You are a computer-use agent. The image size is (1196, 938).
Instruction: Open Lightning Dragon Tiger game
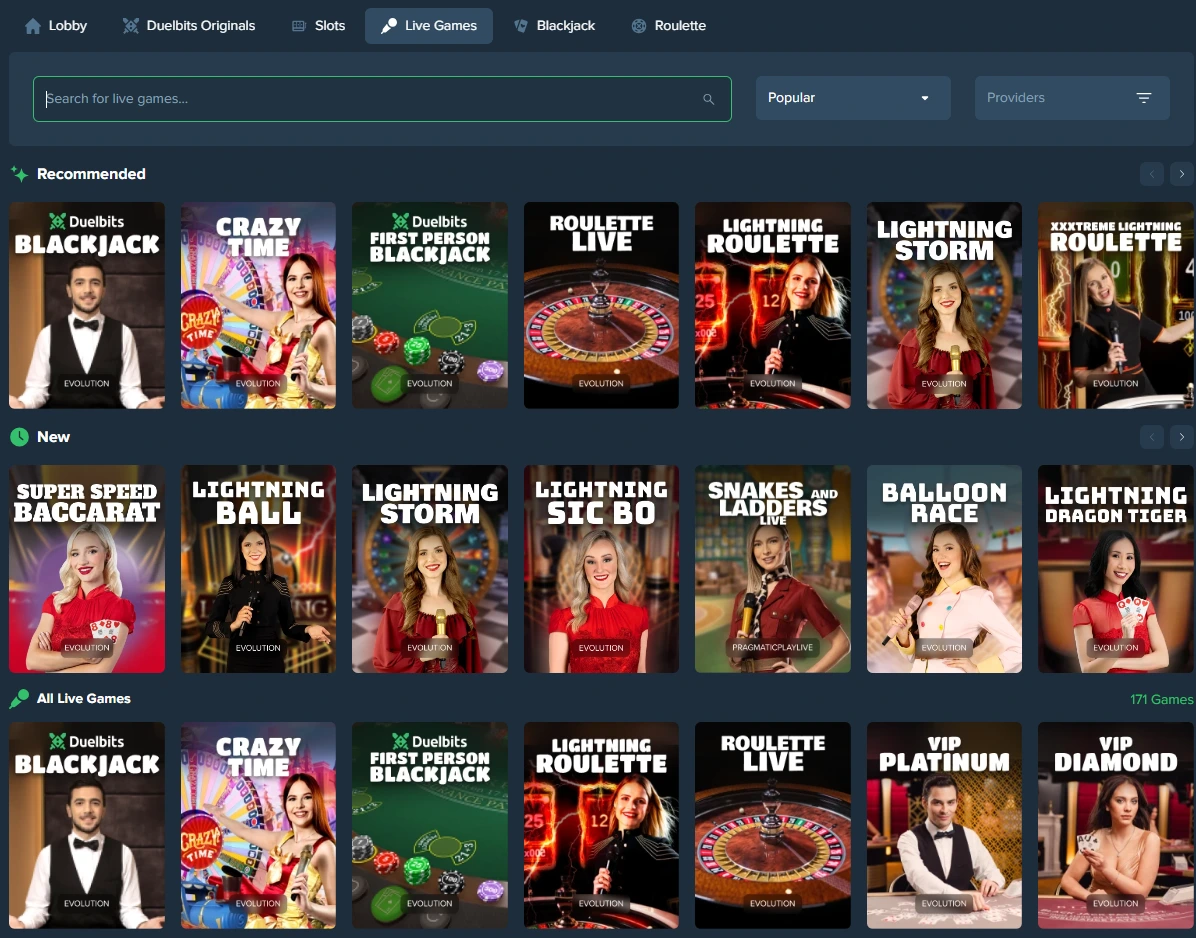(1116, 569)
